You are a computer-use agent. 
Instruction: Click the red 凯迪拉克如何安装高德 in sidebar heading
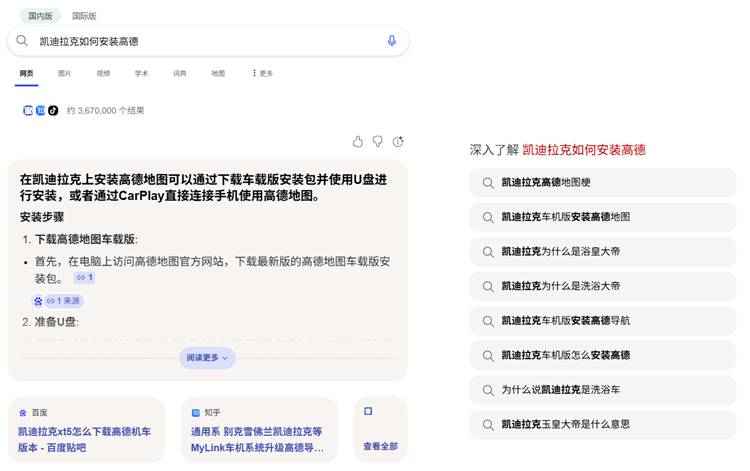584,150
